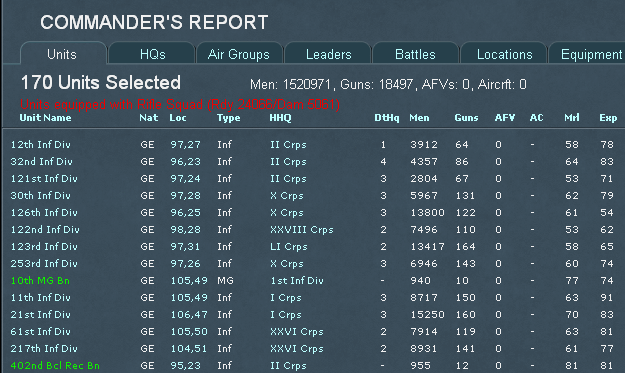Click Men value 13800 of 126th Inf Div
The width and height of the screenshot is (625, 373).
click(x=427, y=213)
